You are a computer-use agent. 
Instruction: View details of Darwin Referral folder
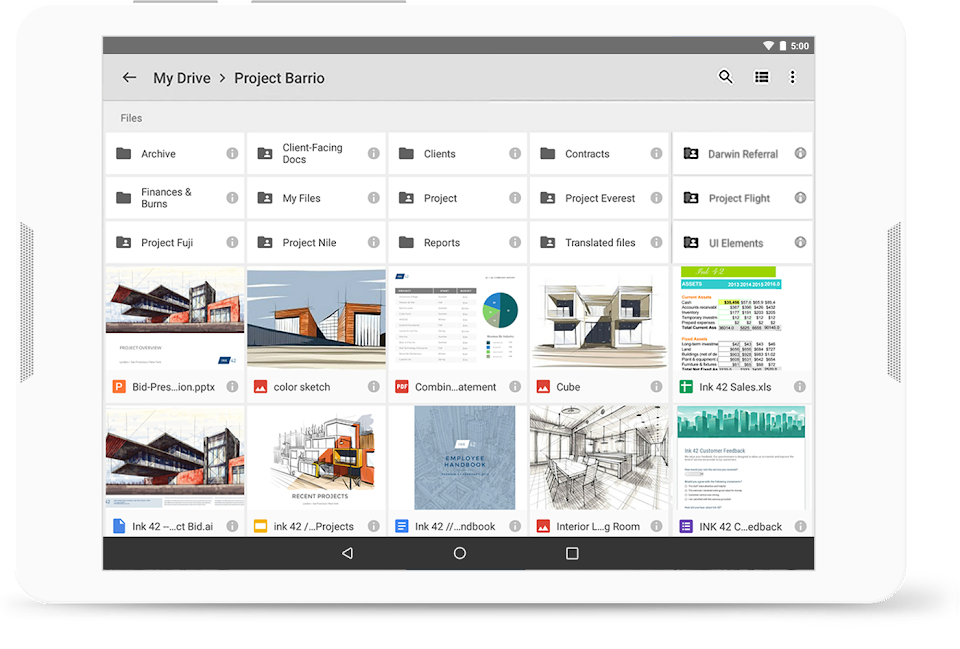coord(800,154)
